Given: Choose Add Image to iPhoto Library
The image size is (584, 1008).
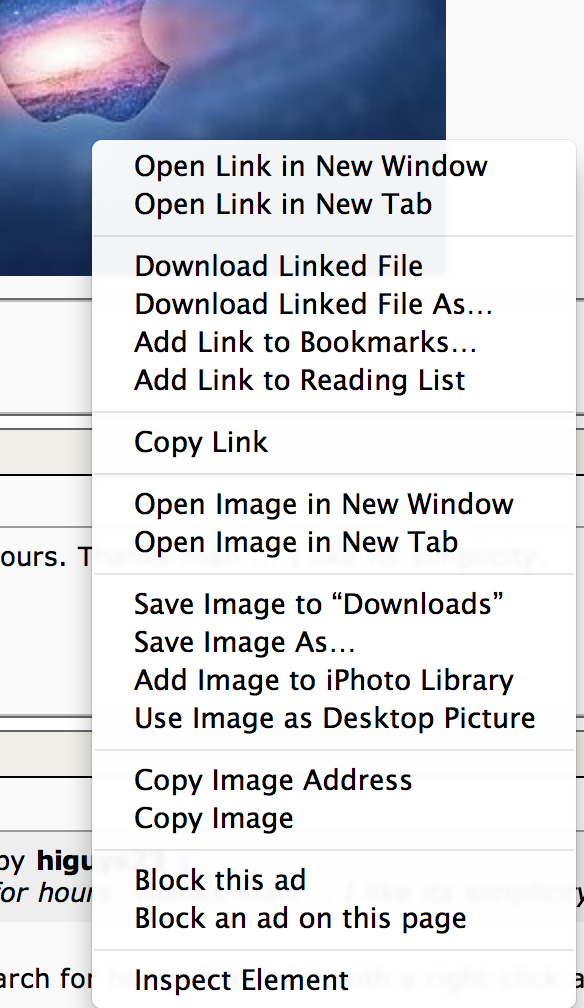Looking at the screenshot, I should tap(334, 680).
